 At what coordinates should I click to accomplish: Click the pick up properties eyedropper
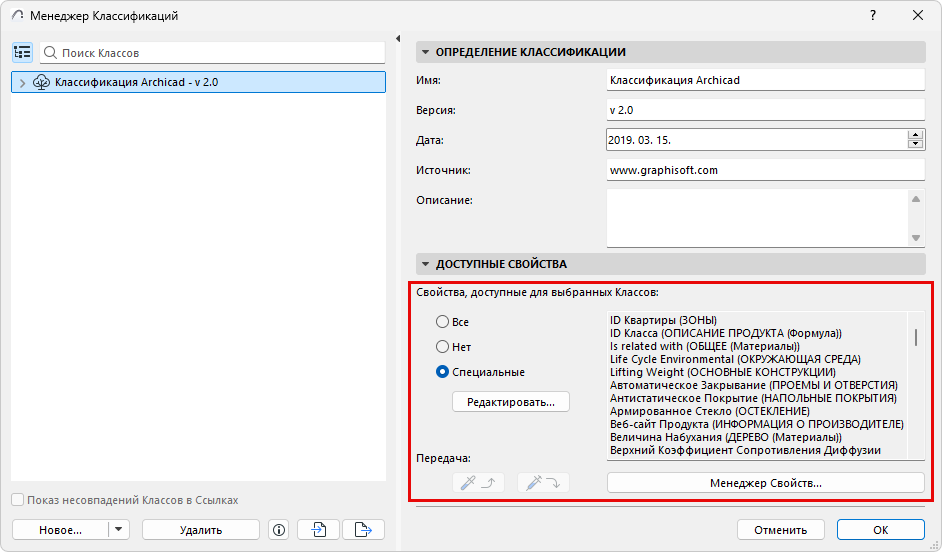(x=478, y=483)
